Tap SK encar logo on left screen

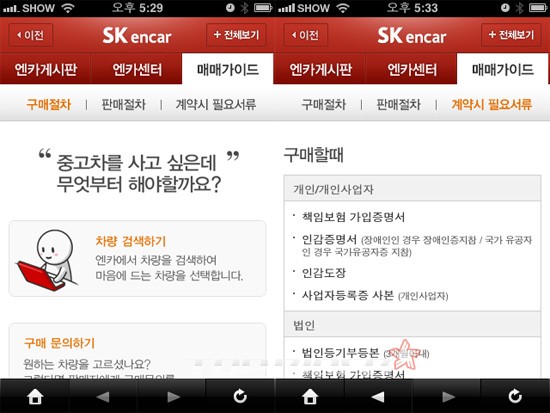137,36
